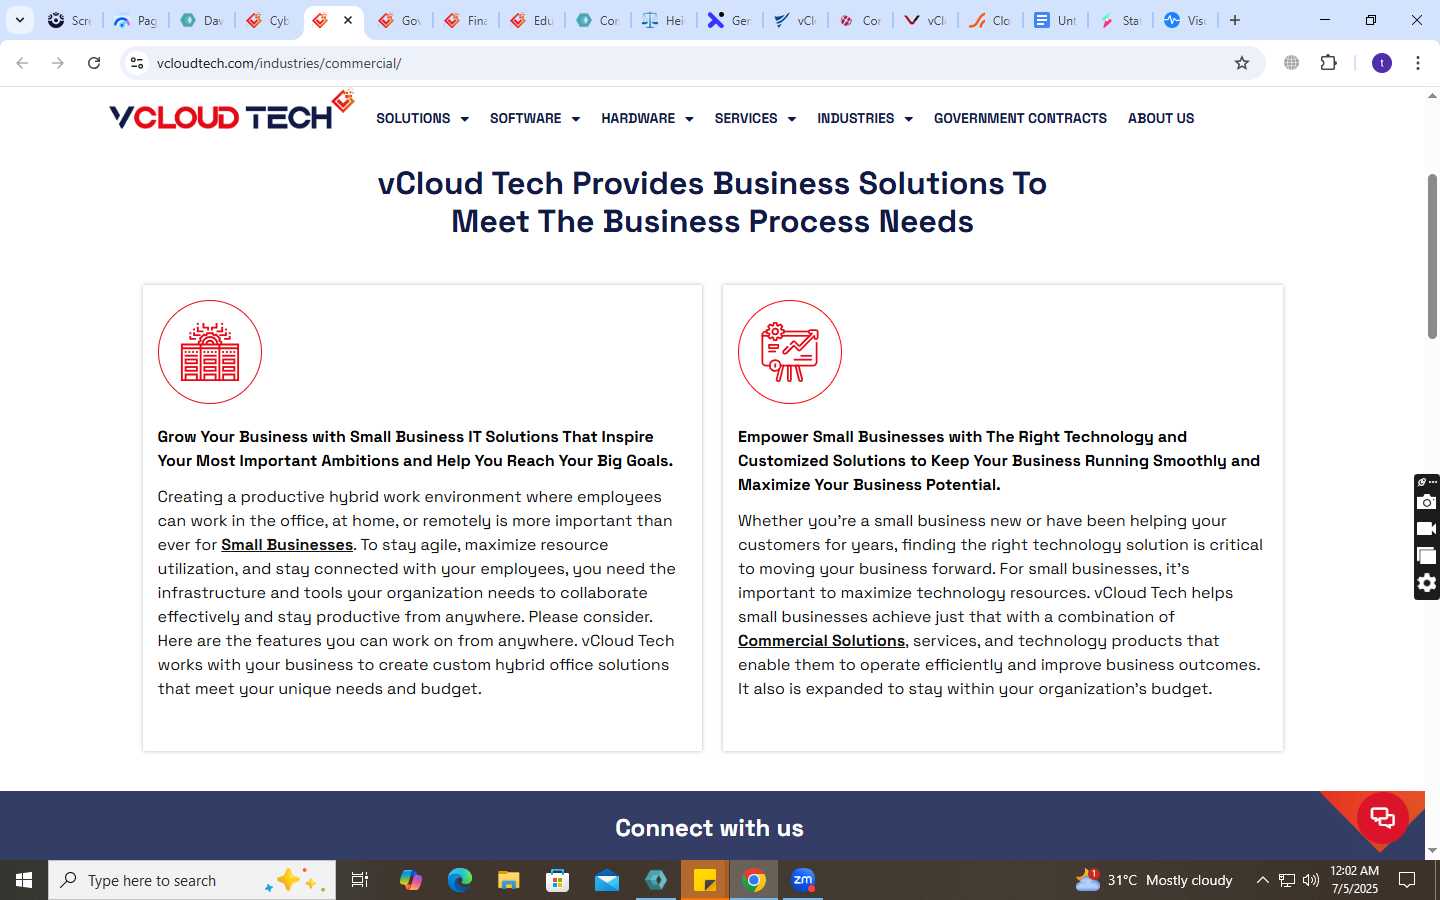Switch to the 'Ger' tab
The image size is (1440, 900).
coord(729,20)
